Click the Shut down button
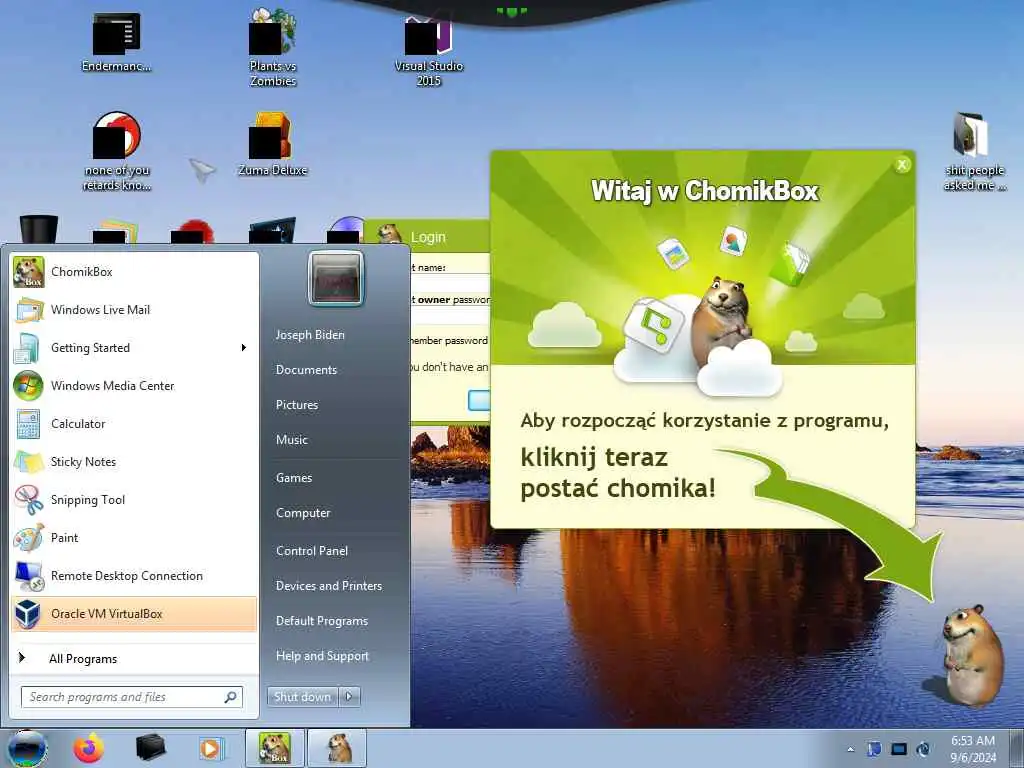The image size is (1024, 768). [x=302, y=697]
